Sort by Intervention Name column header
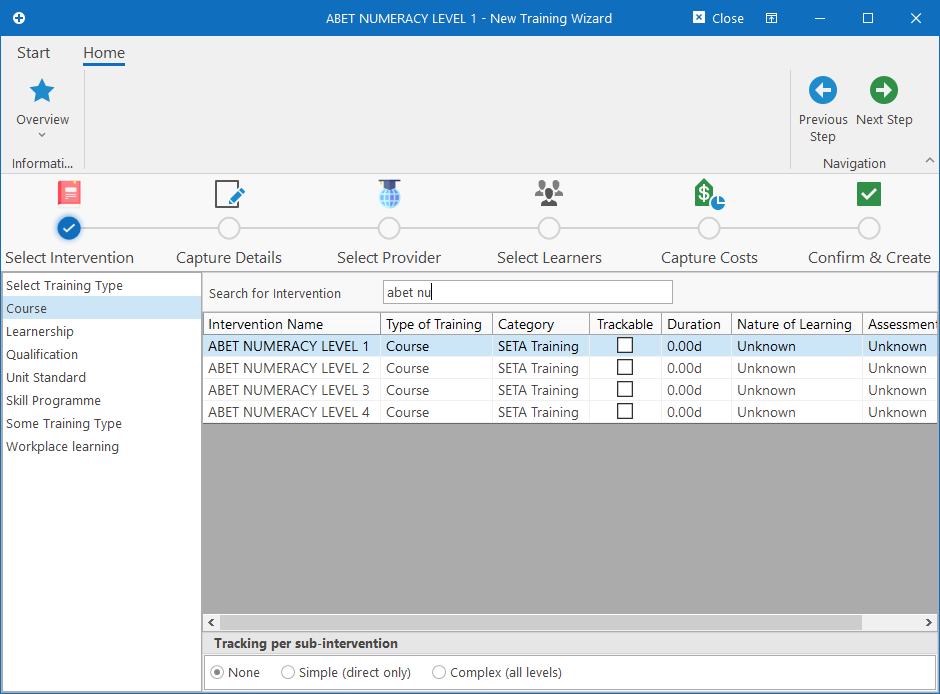The width and height of the screenshot is (940, 694). point(291,324)
